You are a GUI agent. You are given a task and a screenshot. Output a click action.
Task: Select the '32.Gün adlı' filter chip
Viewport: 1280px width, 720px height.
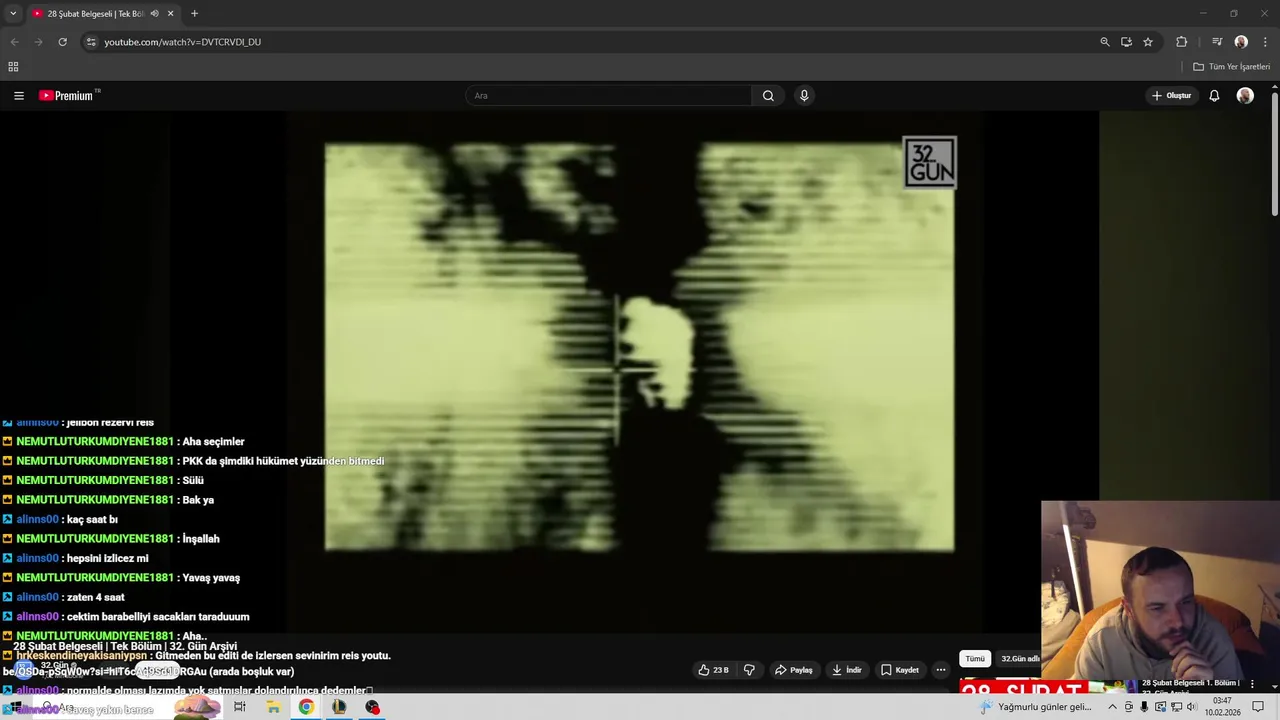click(1020, 659)
